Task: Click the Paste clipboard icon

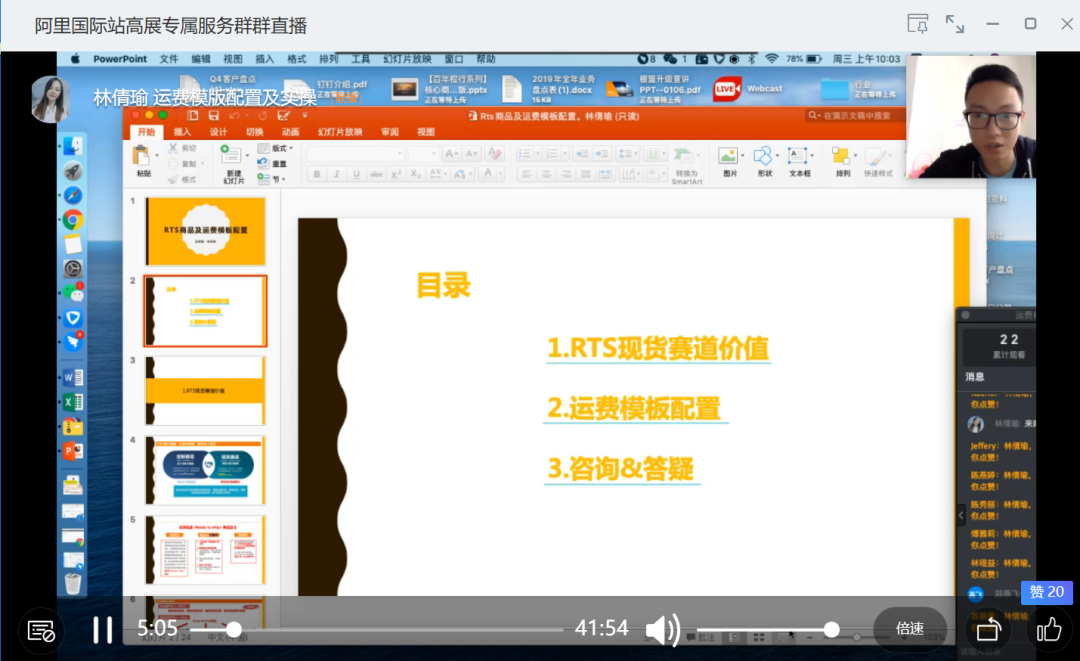Action: click(x=141, y=156)
